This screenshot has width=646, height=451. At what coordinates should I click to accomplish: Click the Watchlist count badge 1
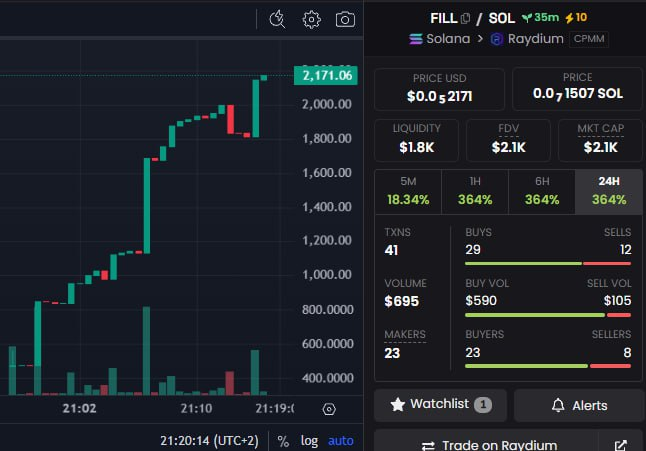pyautogui.click(x=483, y=405)
